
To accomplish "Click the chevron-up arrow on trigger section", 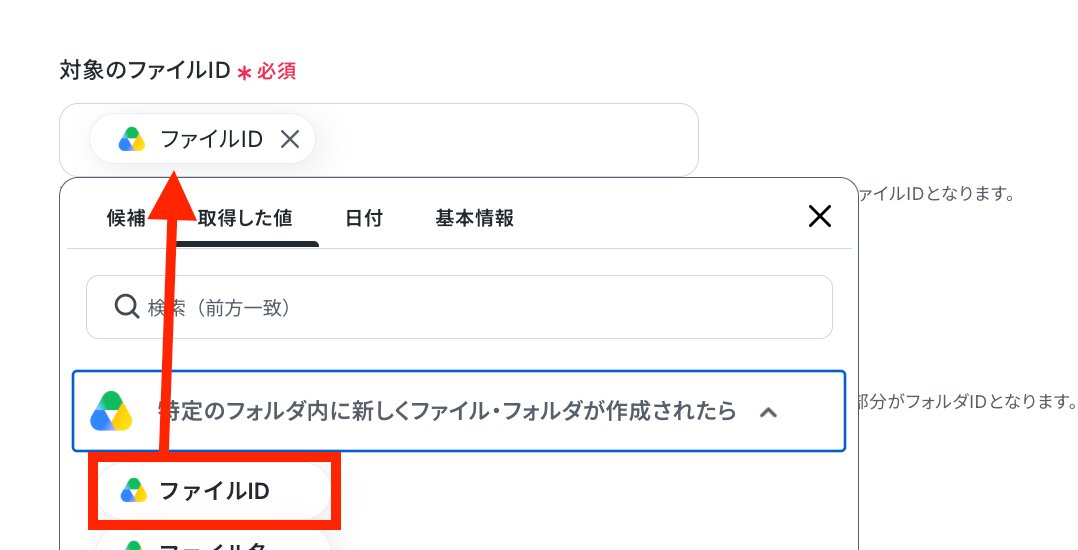I will point(768,412).
